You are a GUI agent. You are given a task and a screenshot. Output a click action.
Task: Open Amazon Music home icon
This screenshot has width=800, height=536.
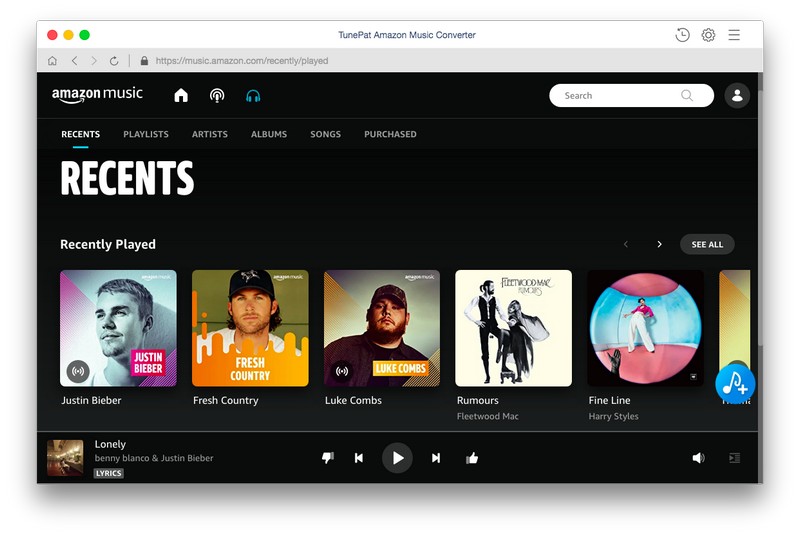tap(181, 95)
